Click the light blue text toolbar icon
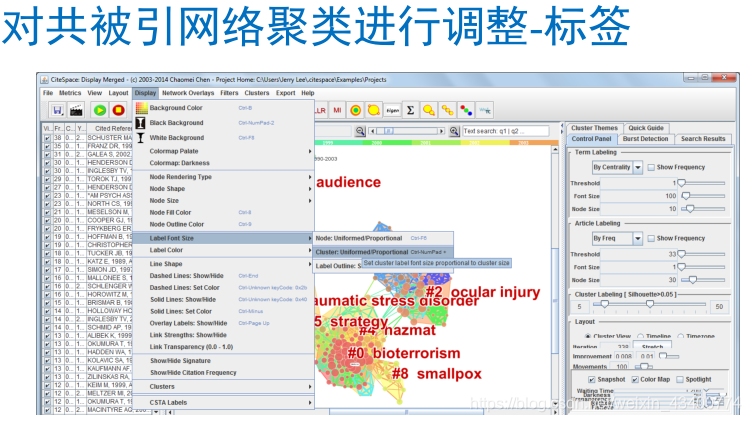Image resolution: width=751 pixels, height=422 pixels. (485, 111)
